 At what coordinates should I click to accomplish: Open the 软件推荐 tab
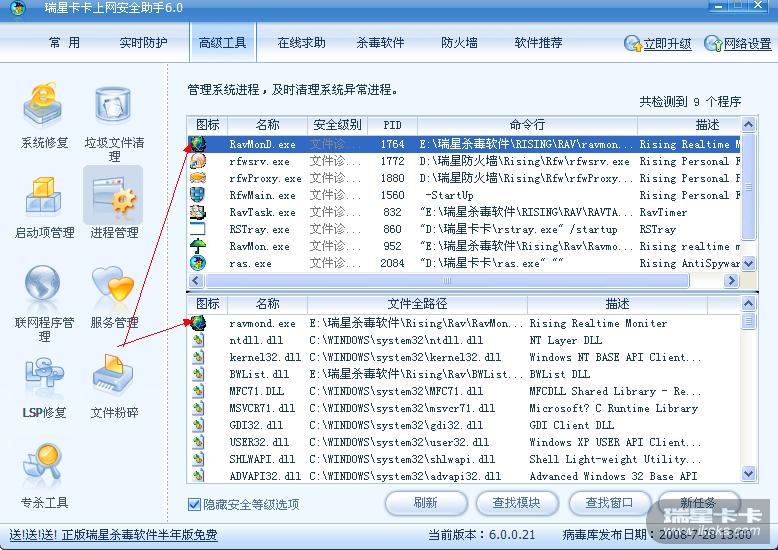pos(538,43)
